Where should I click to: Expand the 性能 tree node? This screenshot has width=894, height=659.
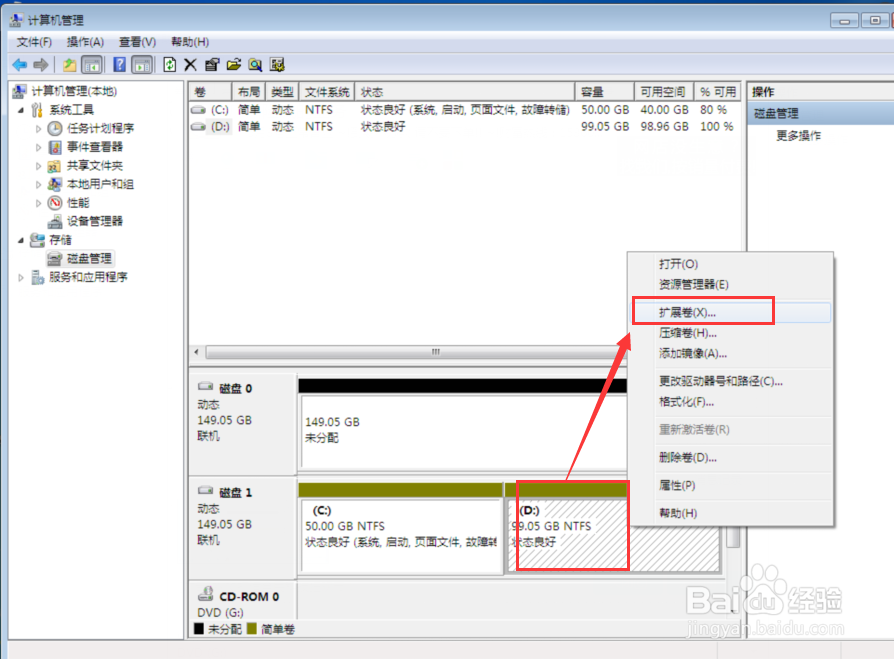tap(39, 203)
